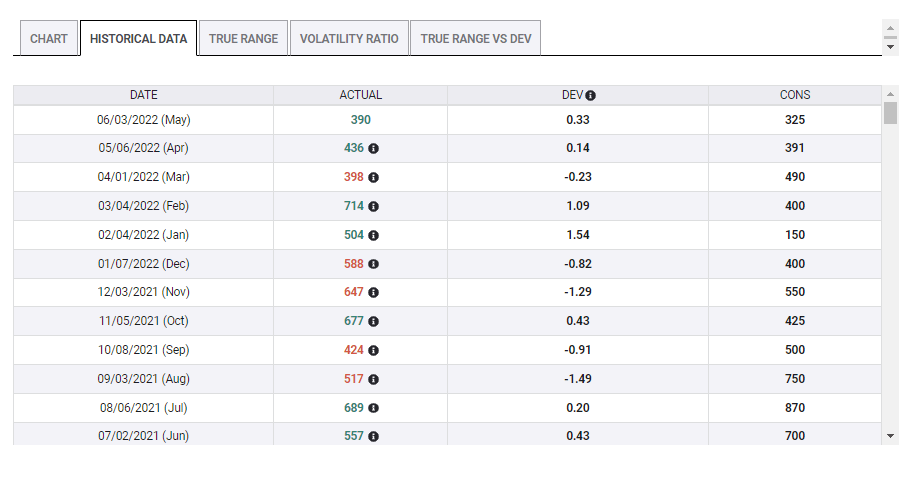Click the tab strip scroll up arrow
Viewport: 914px width, 488px height.
click(890, 27)
